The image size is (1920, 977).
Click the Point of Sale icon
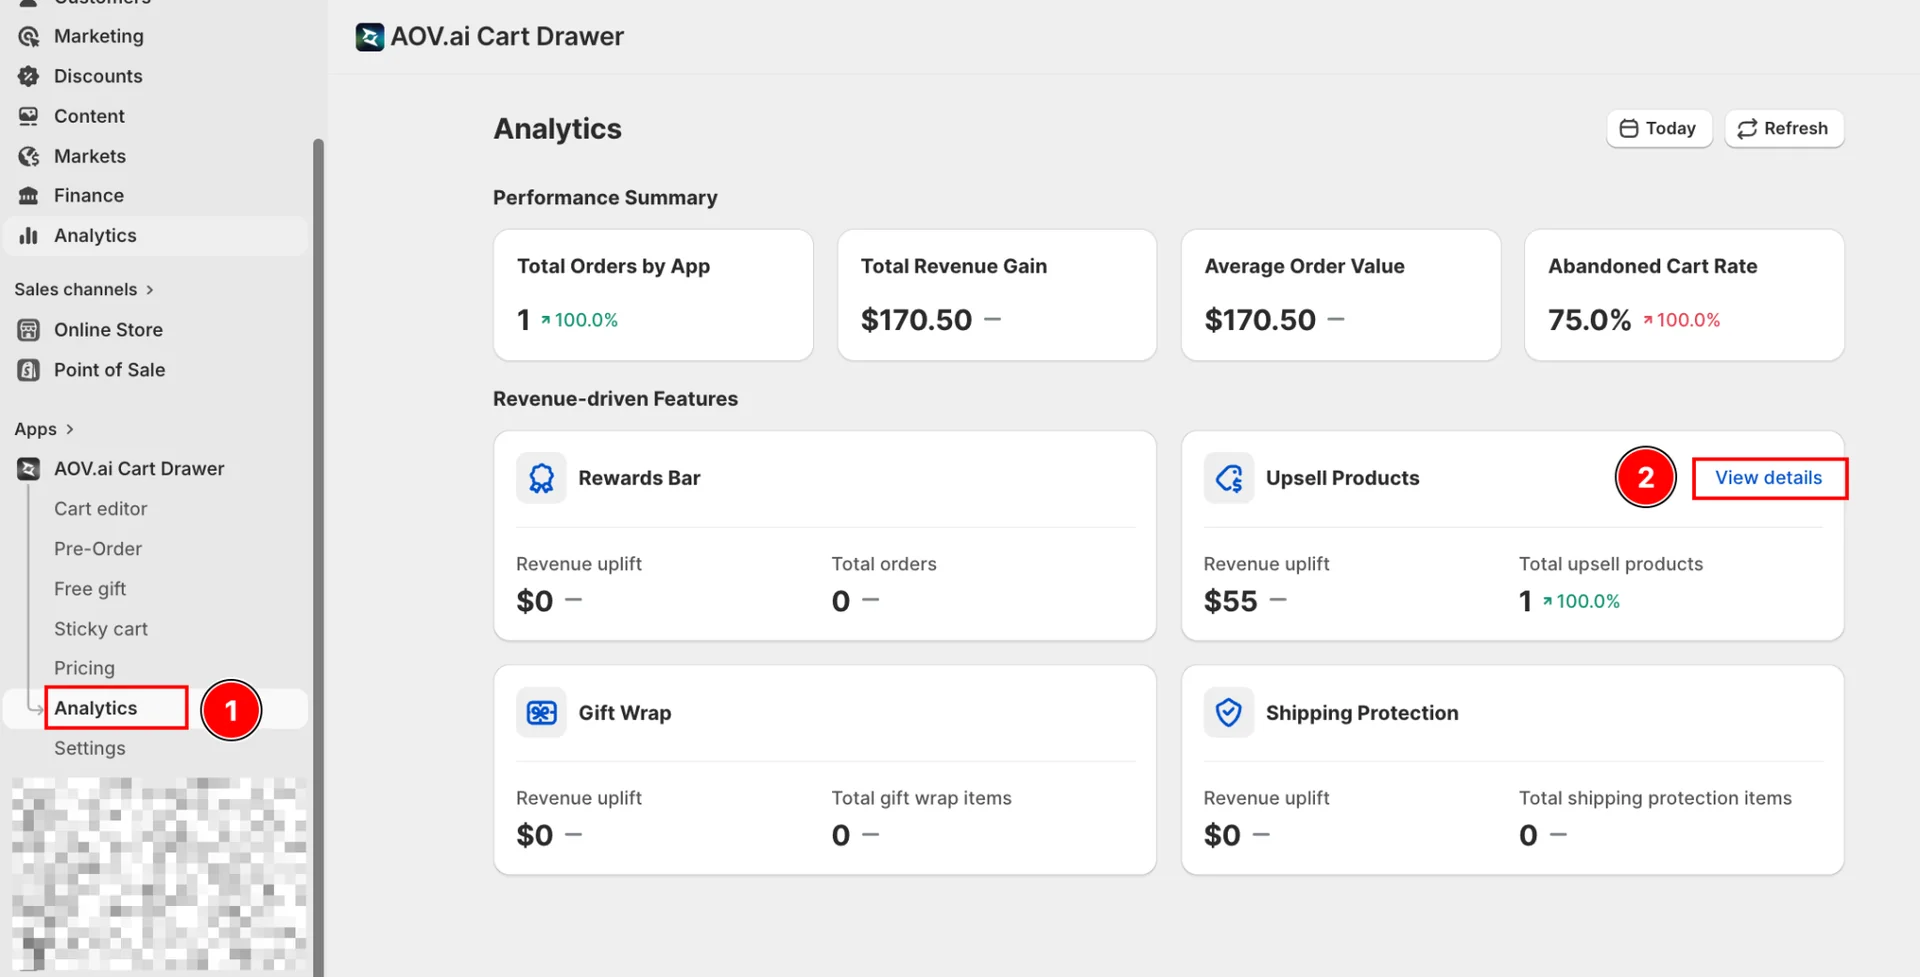point(29,370)
